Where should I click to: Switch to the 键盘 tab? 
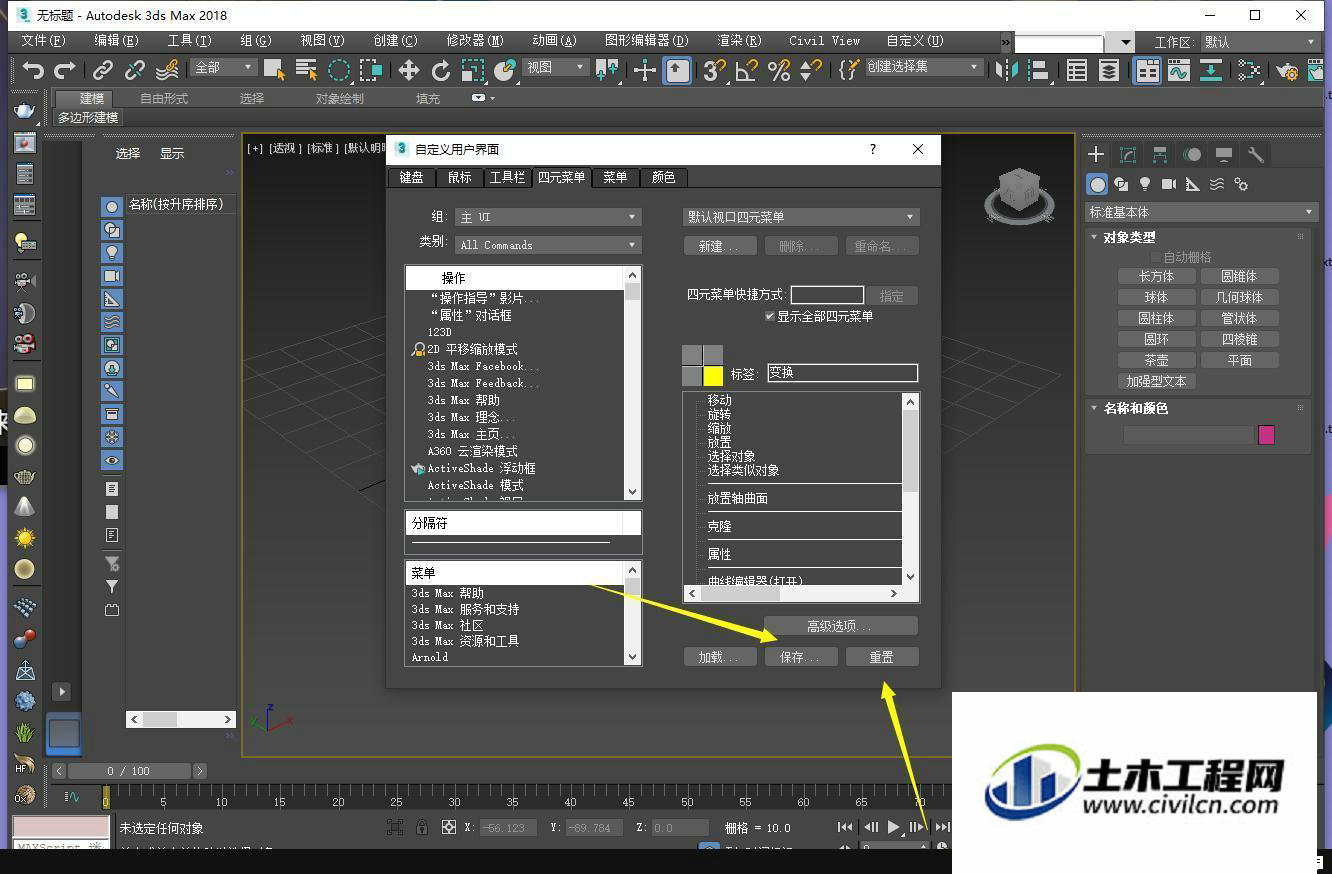click(x=411, y=177)
